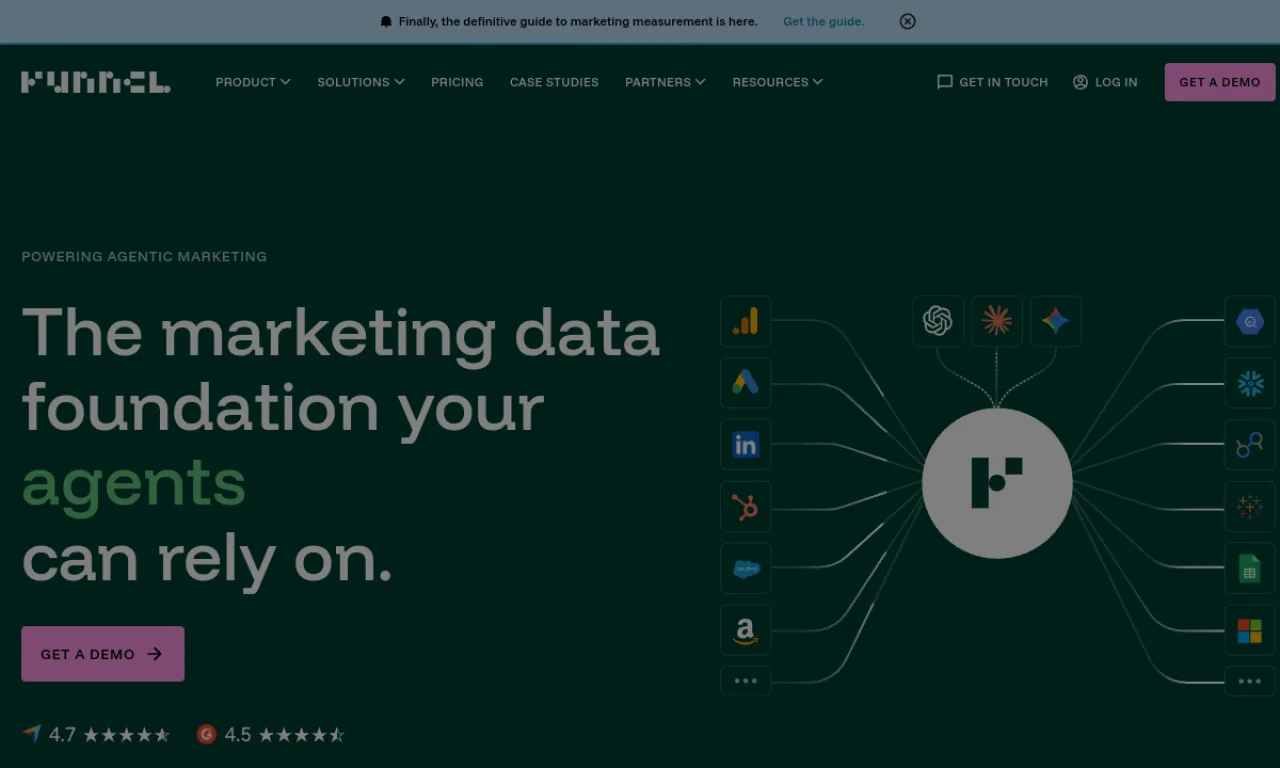Follow the 'Get the guide' link
The height and width of the screenshot is (768, 1280).
(823, 21)
